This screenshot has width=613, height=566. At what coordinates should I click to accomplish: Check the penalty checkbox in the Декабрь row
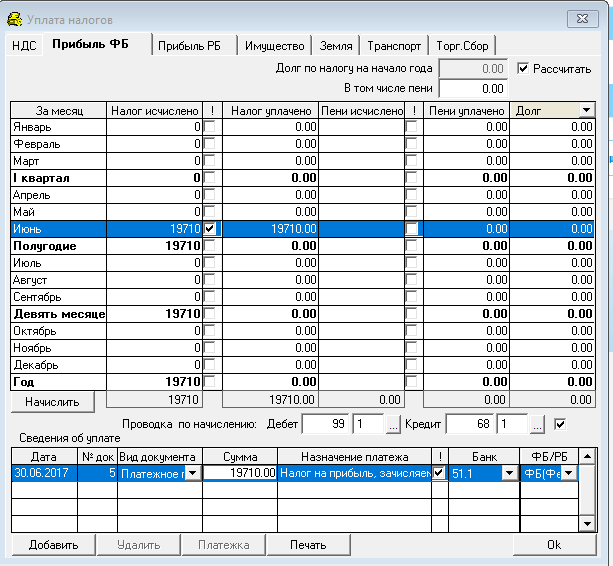(x=412, y=364)
